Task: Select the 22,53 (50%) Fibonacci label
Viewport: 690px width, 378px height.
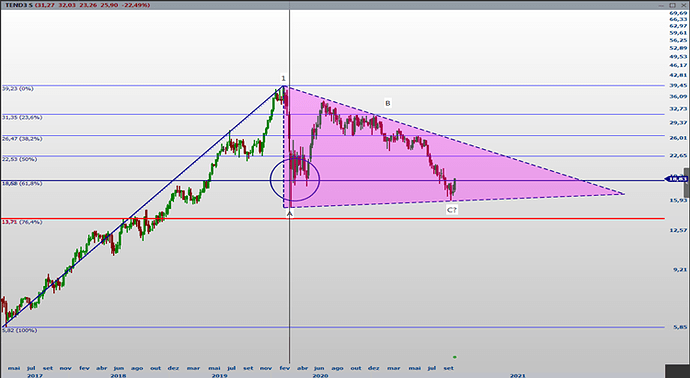Action: point(19,159)
